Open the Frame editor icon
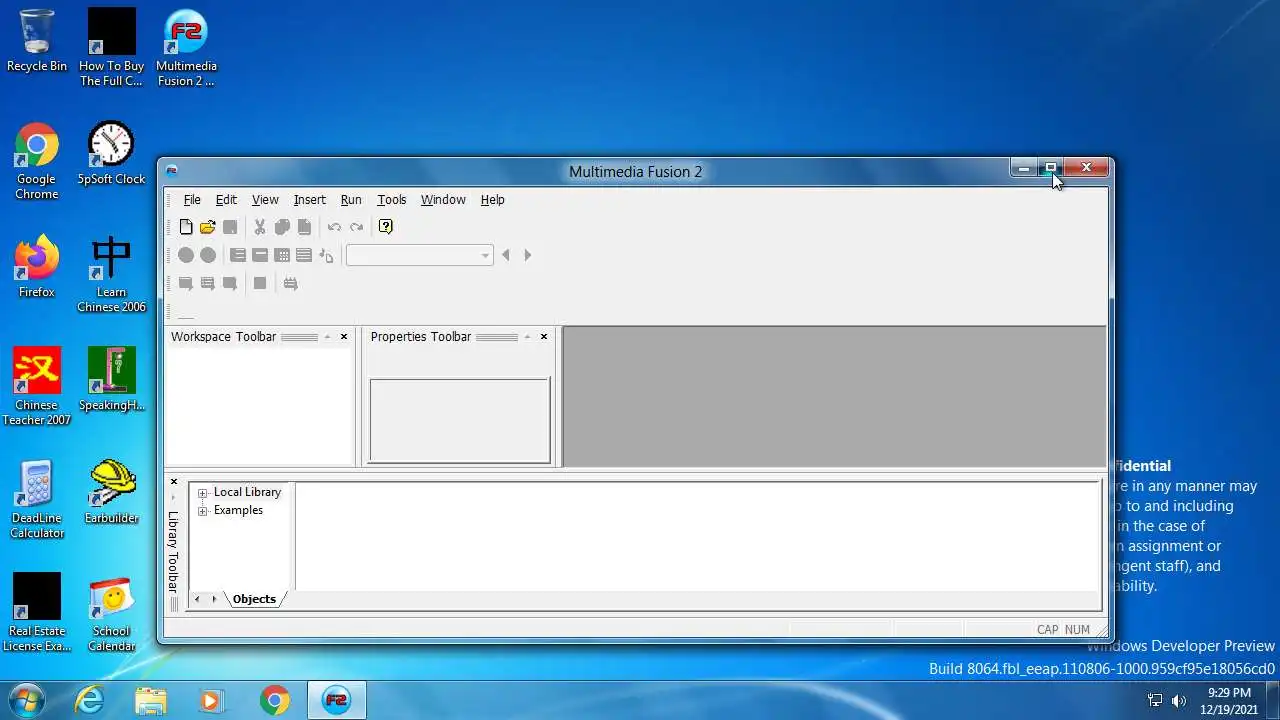1280x720 pixels. tap(260, 255)
